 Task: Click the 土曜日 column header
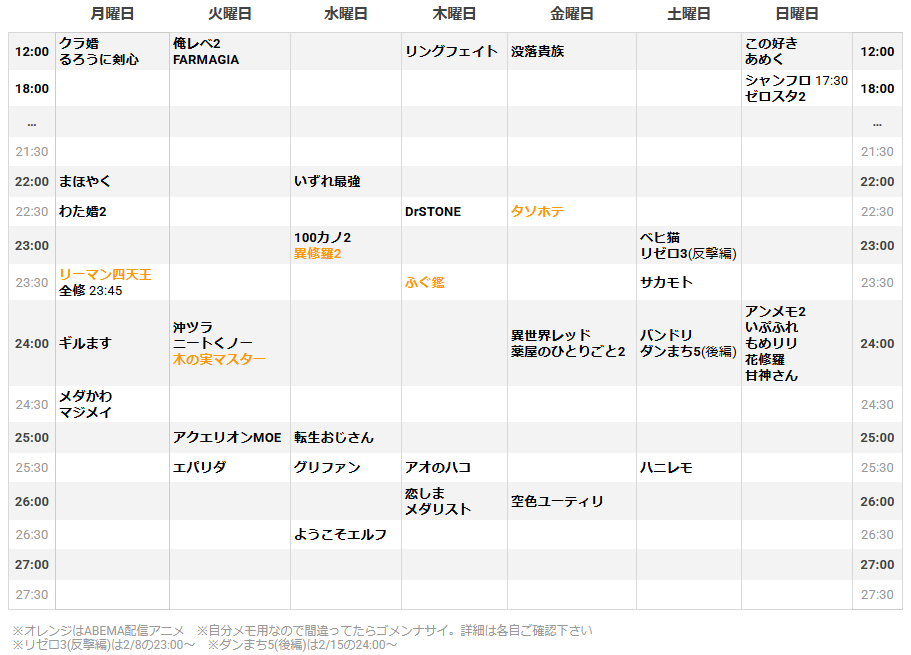[x=688, y=14]
